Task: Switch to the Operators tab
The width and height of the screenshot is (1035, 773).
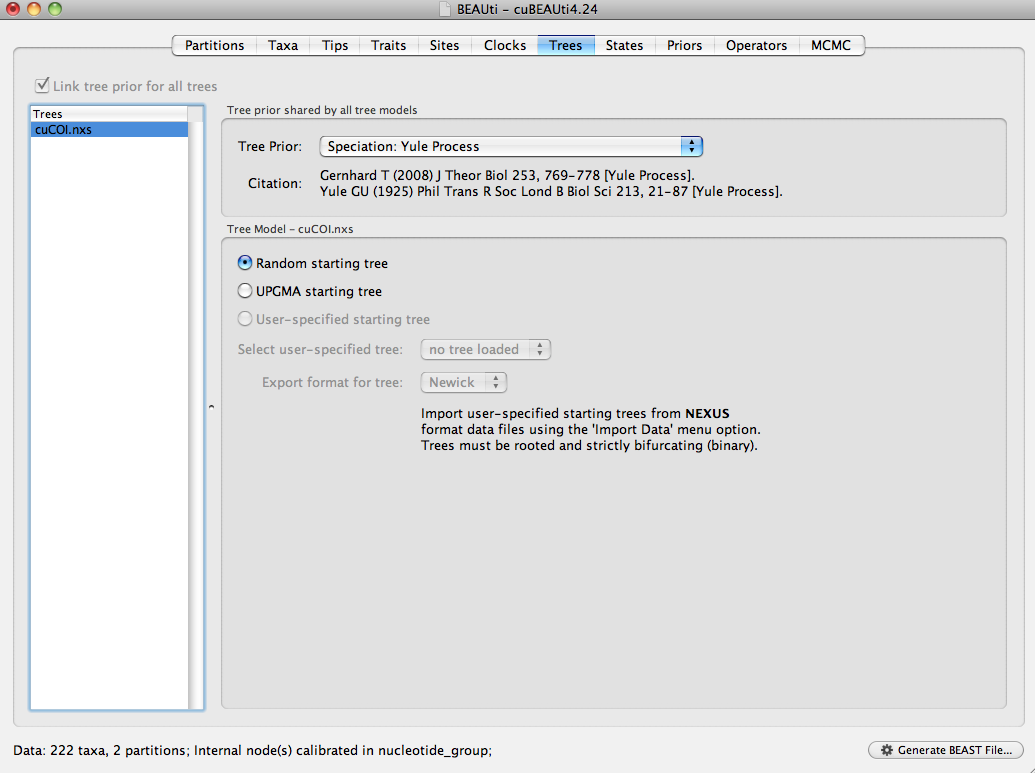Action: point(756,46)
